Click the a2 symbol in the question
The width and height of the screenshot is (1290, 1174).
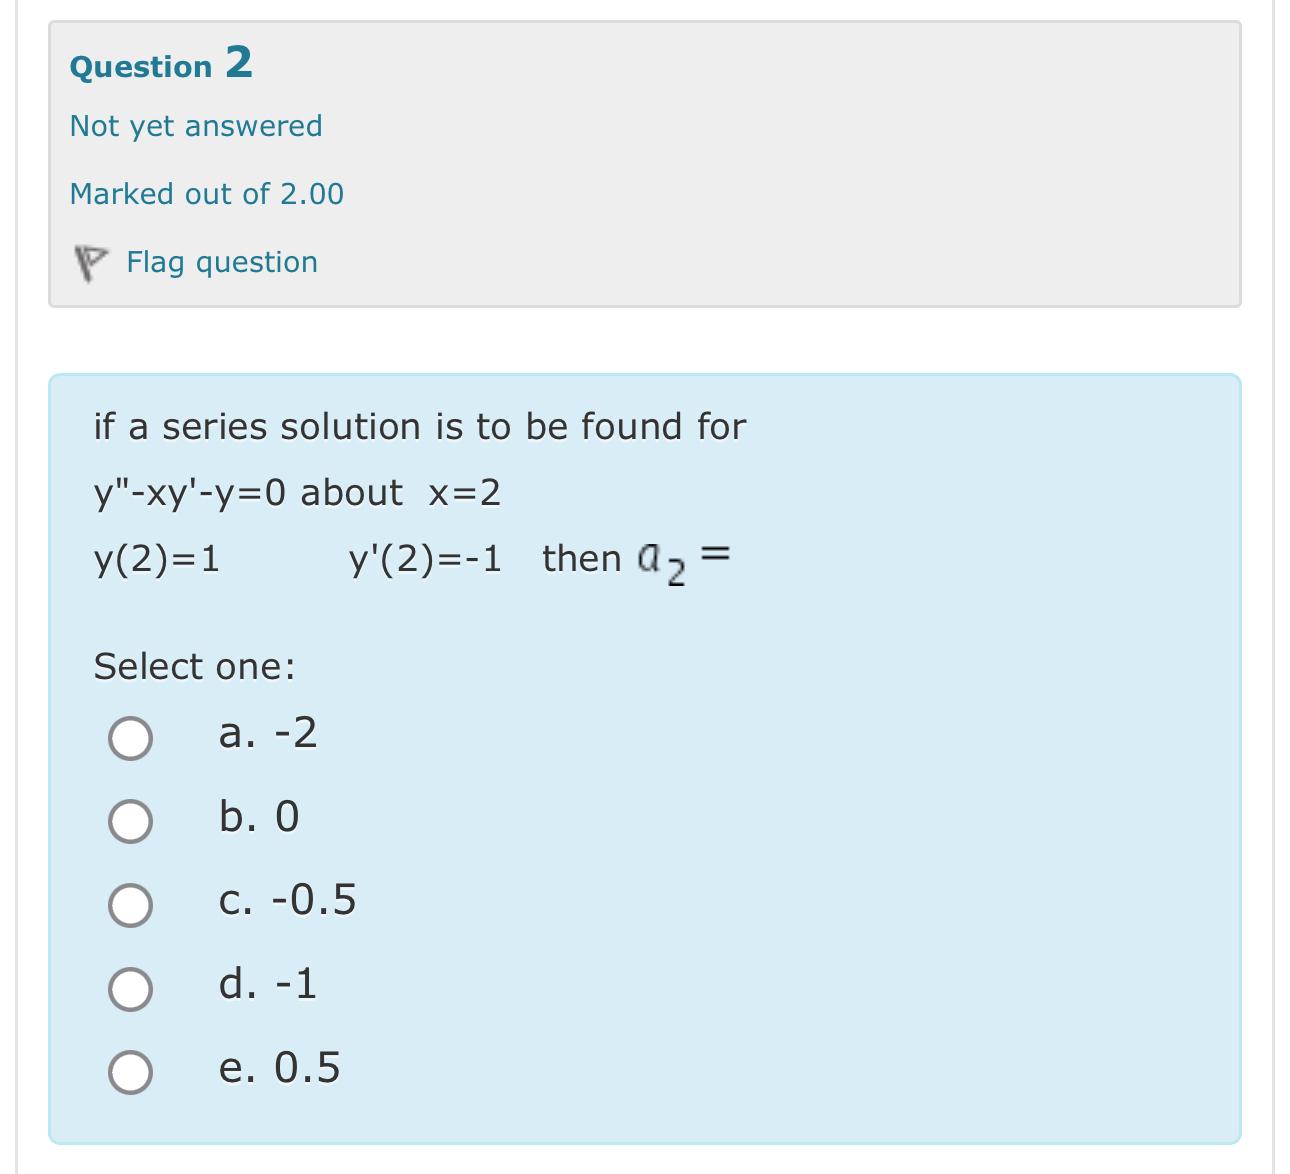pos(659,560)
